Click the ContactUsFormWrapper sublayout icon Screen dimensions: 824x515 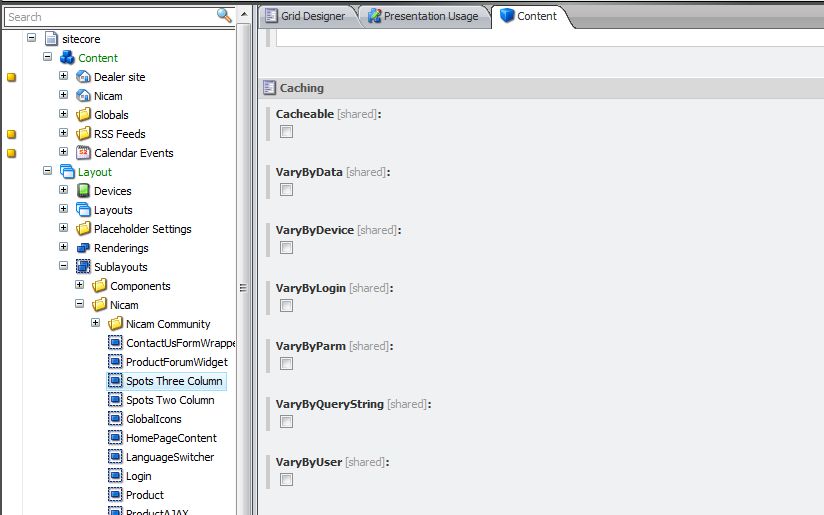115,343
